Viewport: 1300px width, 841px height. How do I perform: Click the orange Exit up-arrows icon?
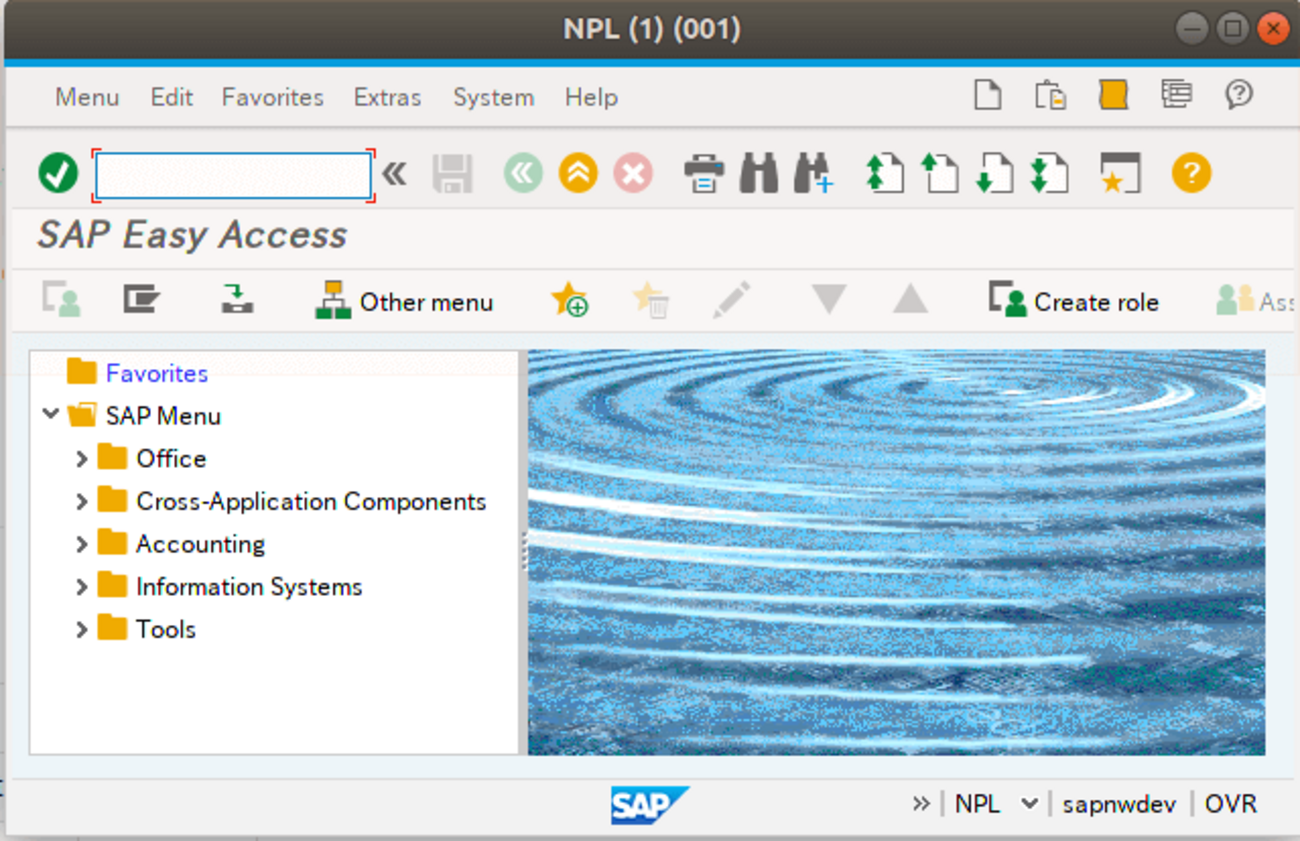coord(578,174)
